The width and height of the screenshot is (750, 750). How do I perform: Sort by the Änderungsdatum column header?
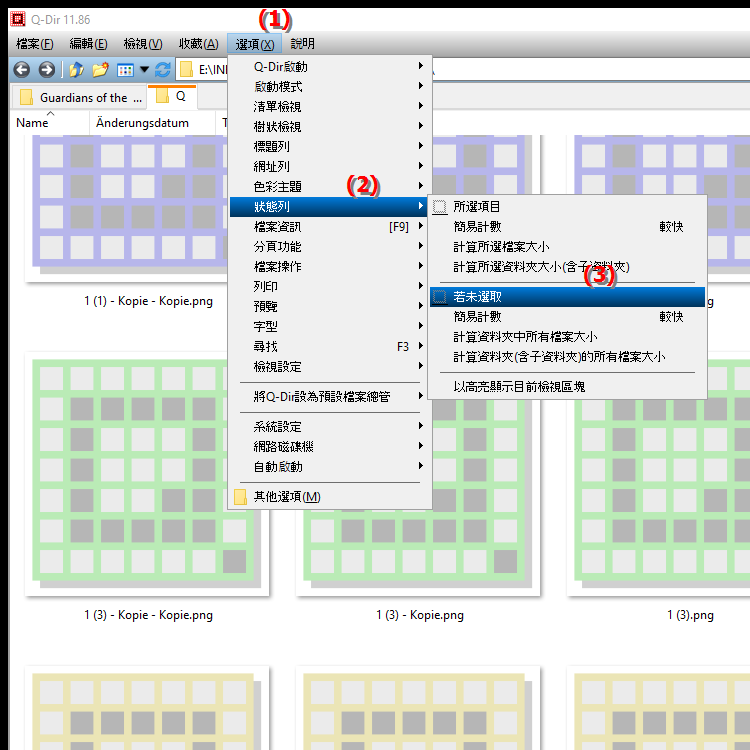tap(152, 122)
